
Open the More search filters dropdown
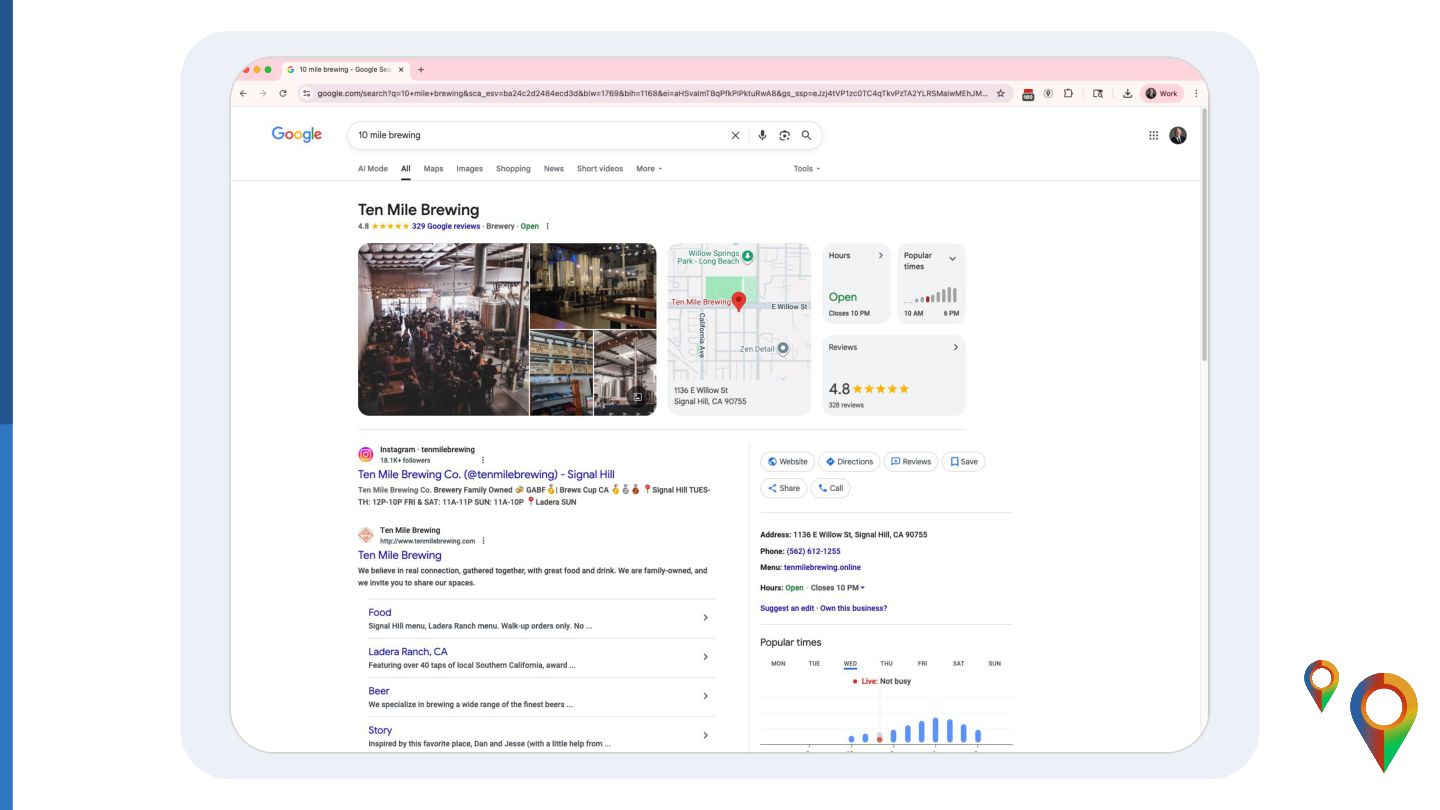point(649,169)
